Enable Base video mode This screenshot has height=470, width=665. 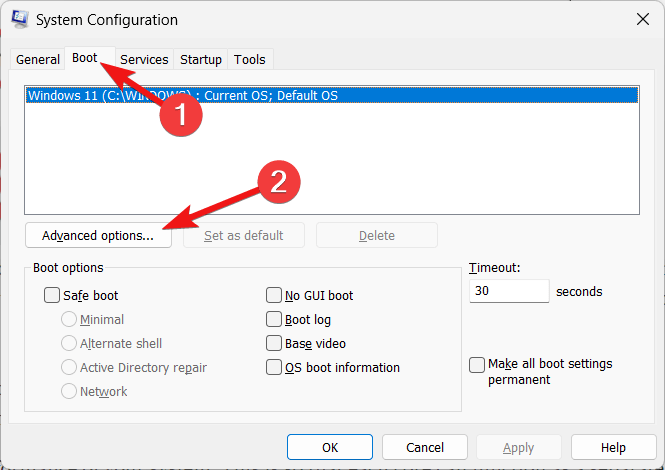(x=274, y=344)
